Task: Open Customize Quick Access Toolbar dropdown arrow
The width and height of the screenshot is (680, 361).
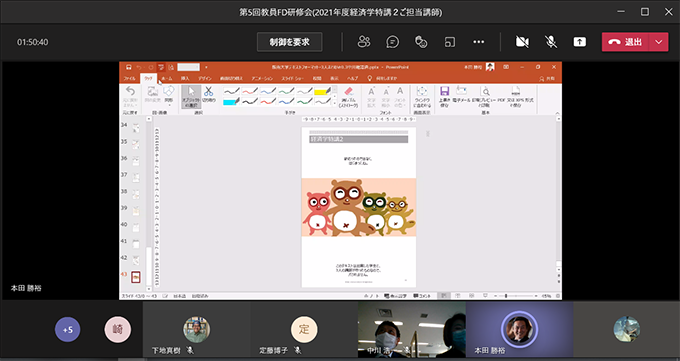Action: (206, 67)
